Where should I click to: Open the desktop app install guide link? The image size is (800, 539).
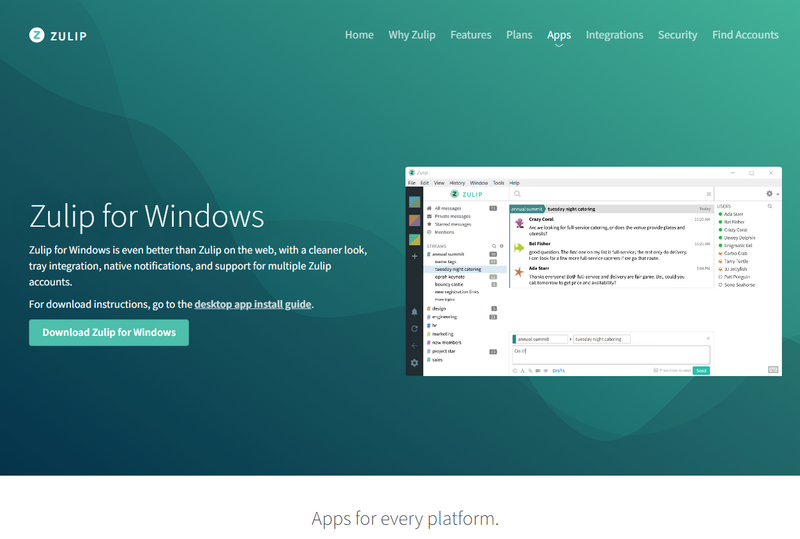pos(253,304)
